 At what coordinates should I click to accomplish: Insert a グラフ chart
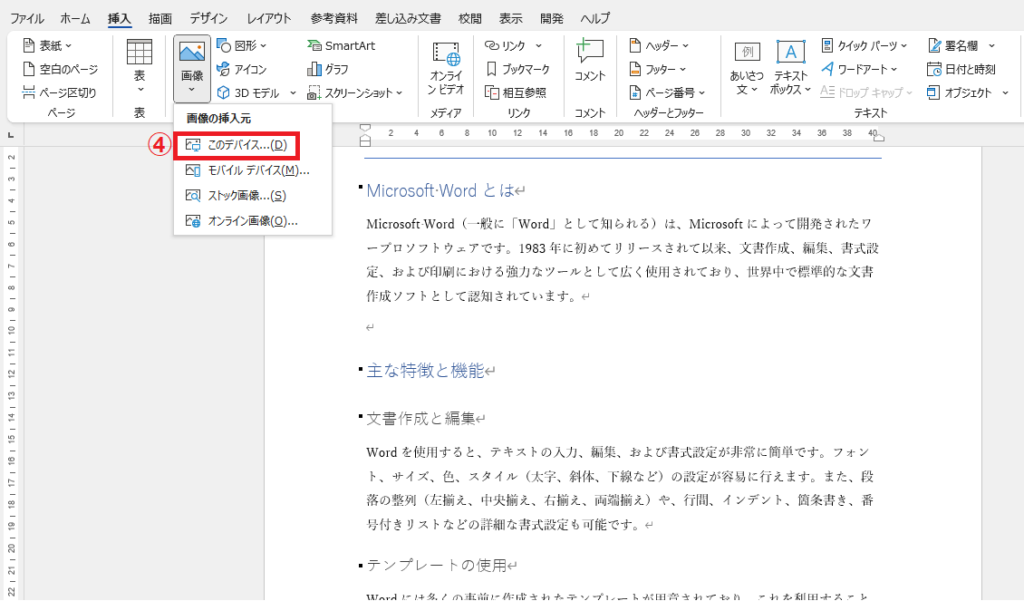[x=328, y=69]
